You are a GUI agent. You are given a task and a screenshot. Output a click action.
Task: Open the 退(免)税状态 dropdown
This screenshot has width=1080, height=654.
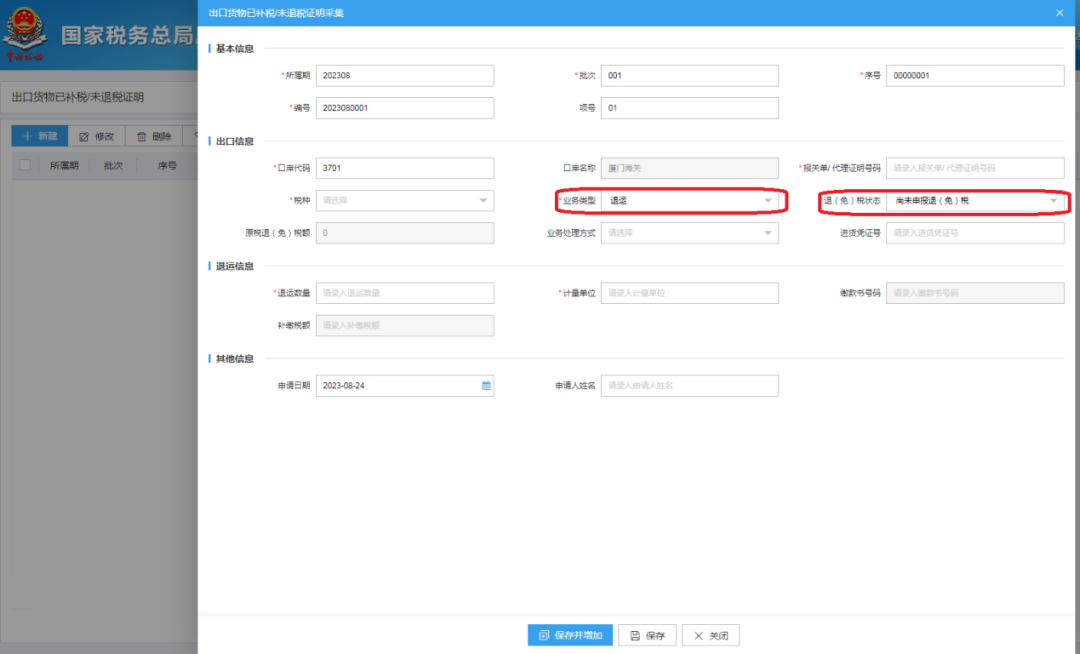pyautogui.click(x=975, y=200)
